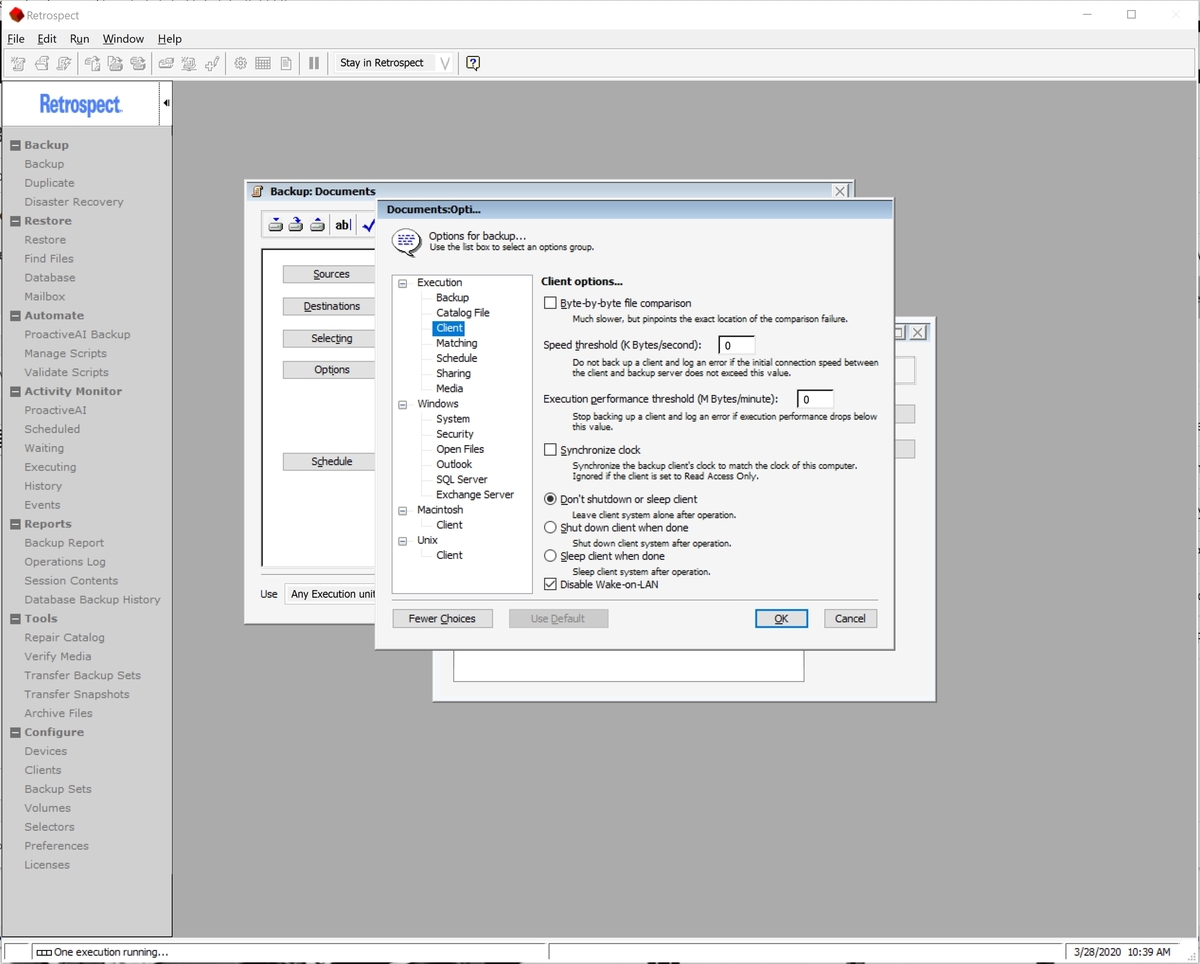Screen dimensions: 1200x964
Task: Click the 'ab|' rename icon in Backup: Documents
Action: [x=343, y=225]
